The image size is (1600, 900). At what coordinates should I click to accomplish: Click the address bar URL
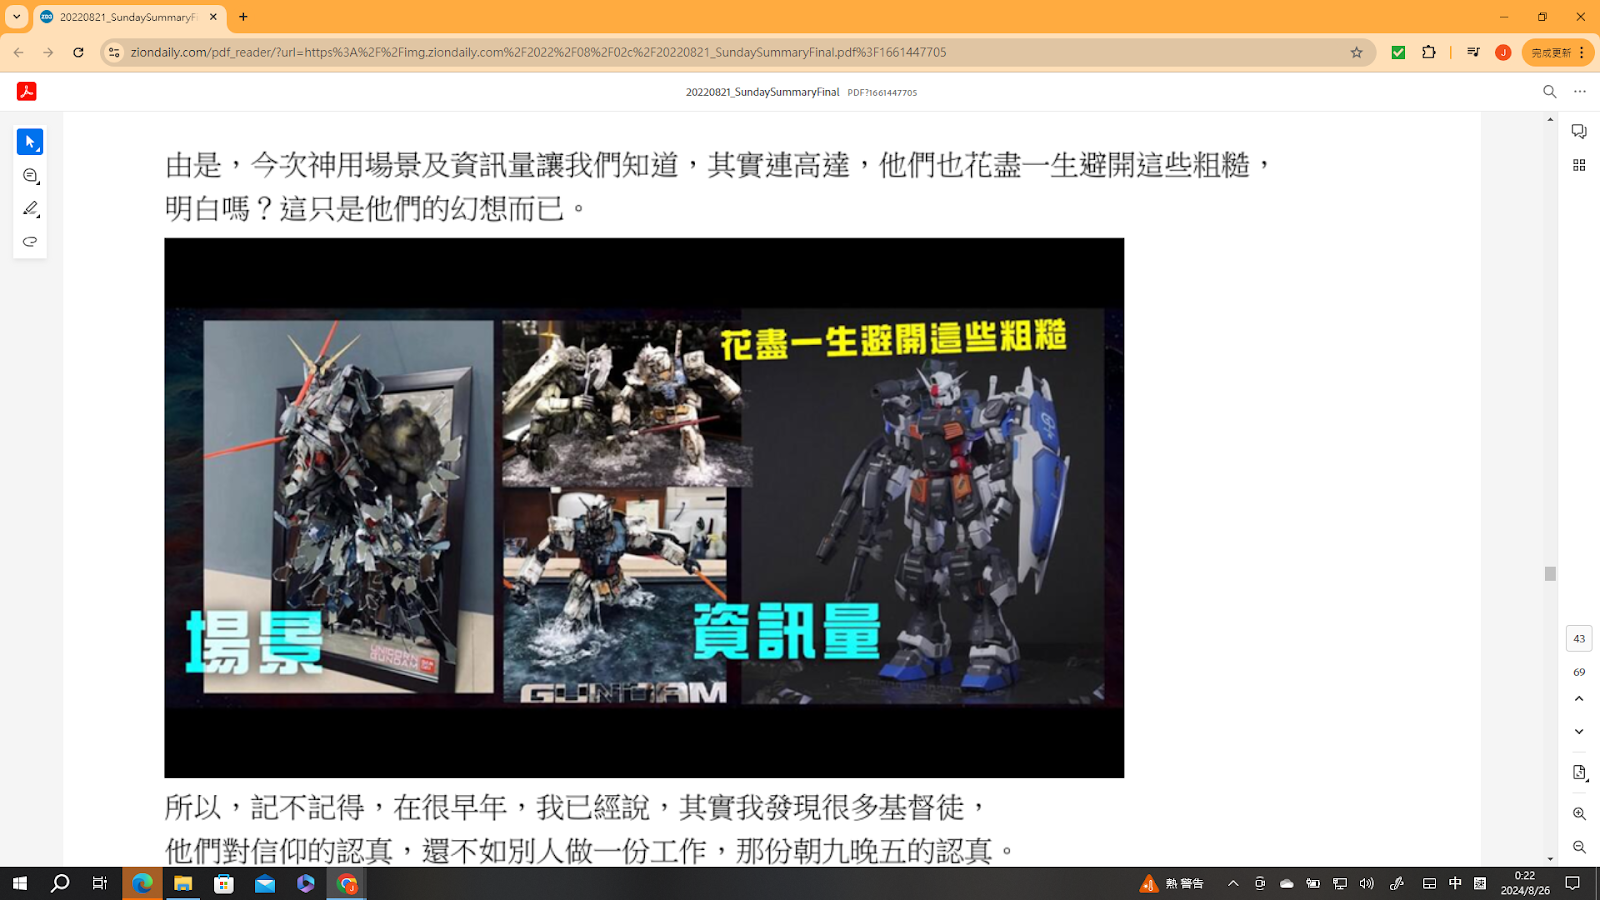(x=538, y=52)
